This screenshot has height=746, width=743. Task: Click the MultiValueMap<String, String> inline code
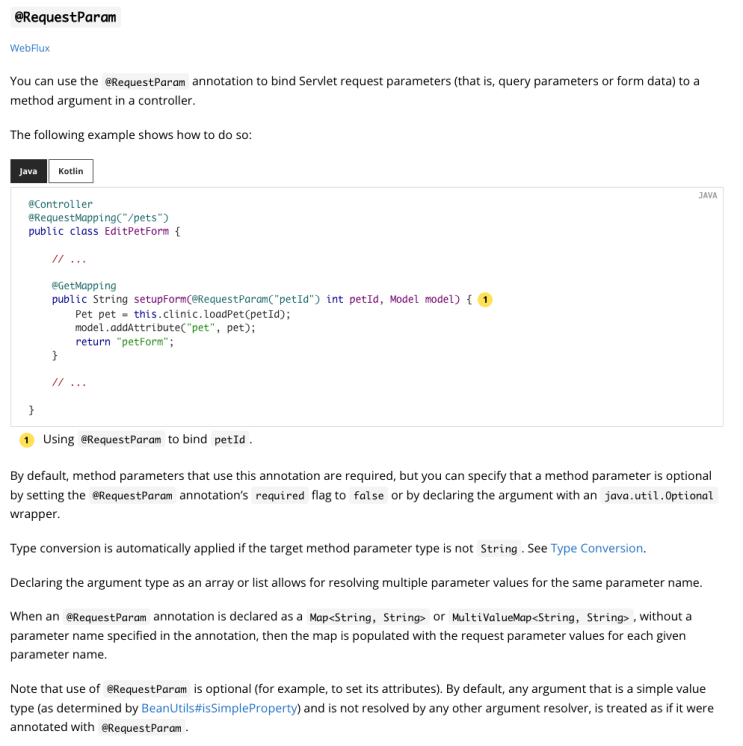541,617
